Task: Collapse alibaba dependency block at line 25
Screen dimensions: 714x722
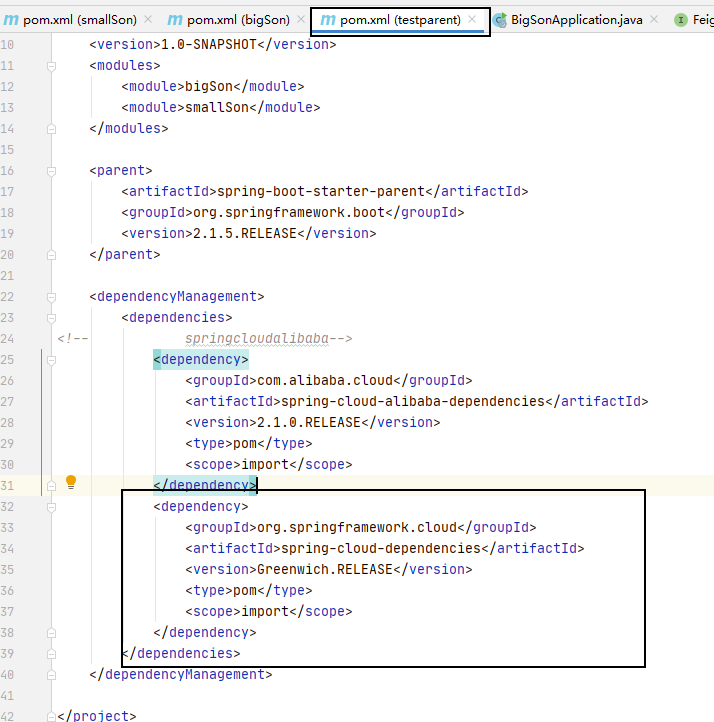Action: (52, 360)
